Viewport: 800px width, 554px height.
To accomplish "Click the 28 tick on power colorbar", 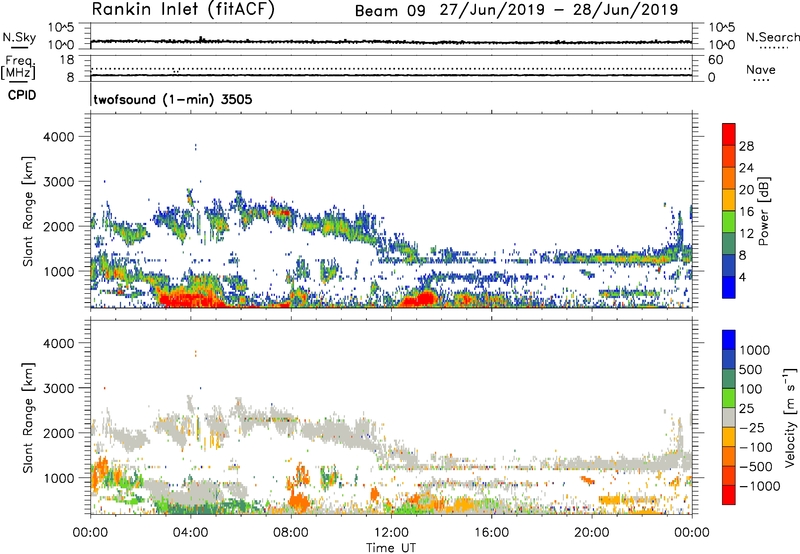I will [x=746, y=146].
